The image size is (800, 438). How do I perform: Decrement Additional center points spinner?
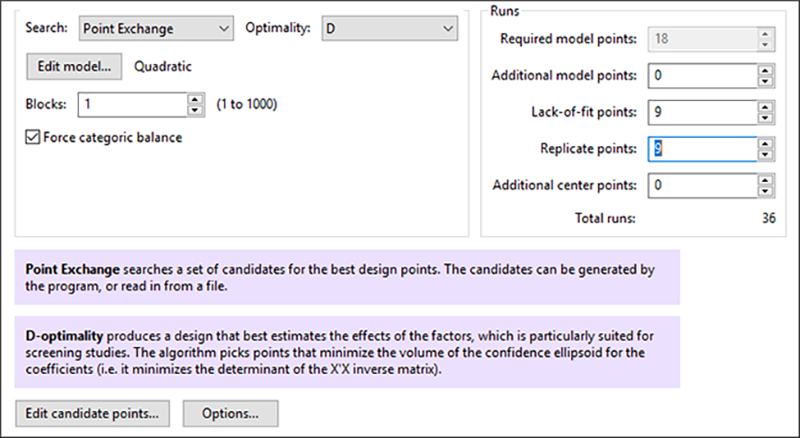point(765,190)
